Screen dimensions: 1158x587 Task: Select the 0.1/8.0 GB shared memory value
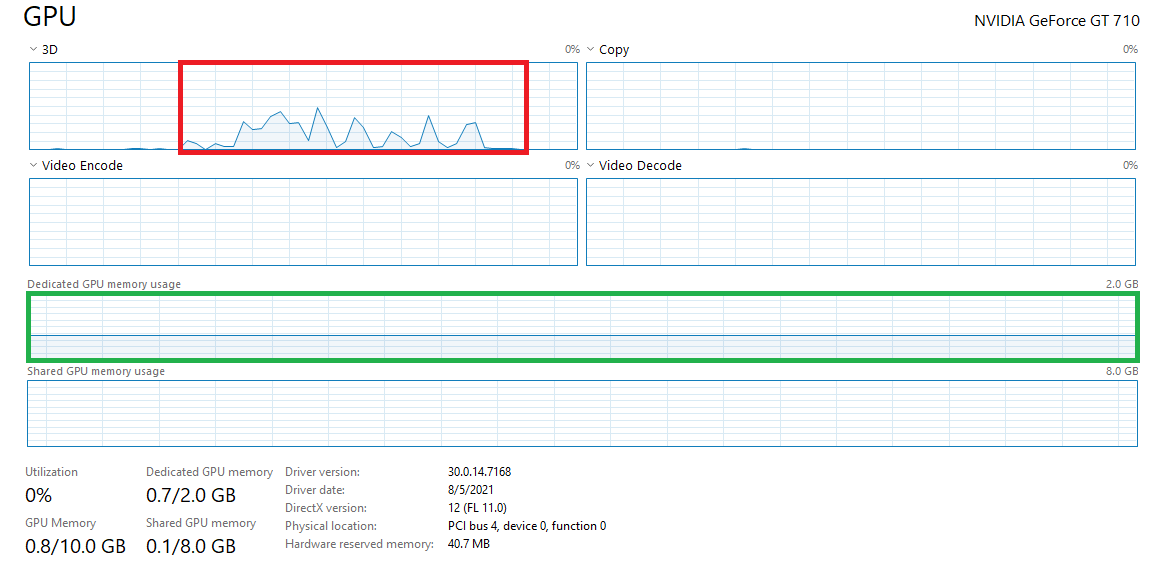(x=190, y=546)
